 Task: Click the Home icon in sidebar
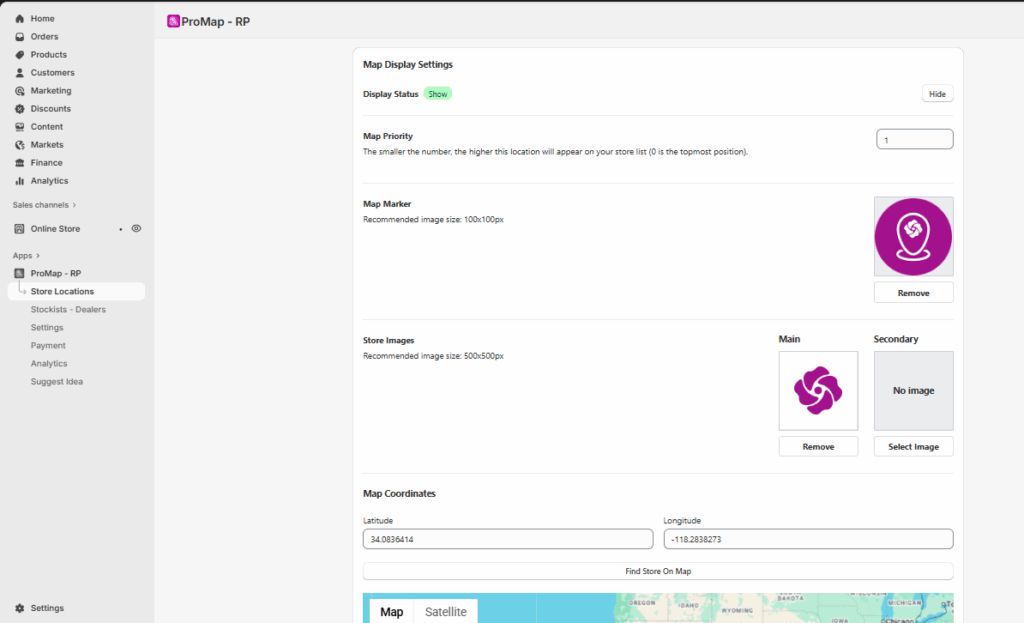19,19
